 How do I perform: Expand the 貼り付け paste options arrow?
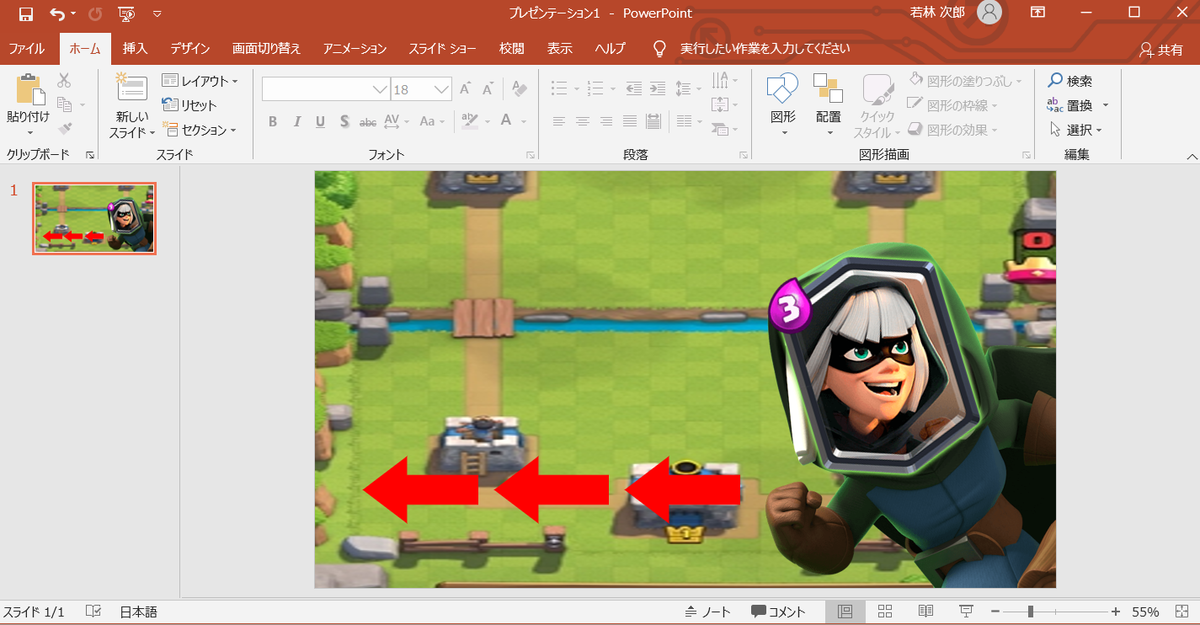(29, 133)
